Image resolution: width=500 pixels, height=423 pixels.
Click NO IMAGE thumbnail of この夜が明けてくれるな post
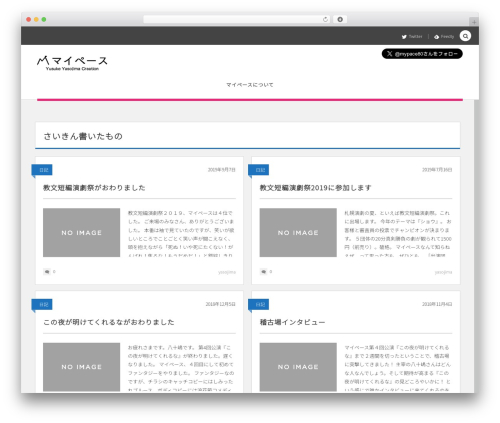81,367
